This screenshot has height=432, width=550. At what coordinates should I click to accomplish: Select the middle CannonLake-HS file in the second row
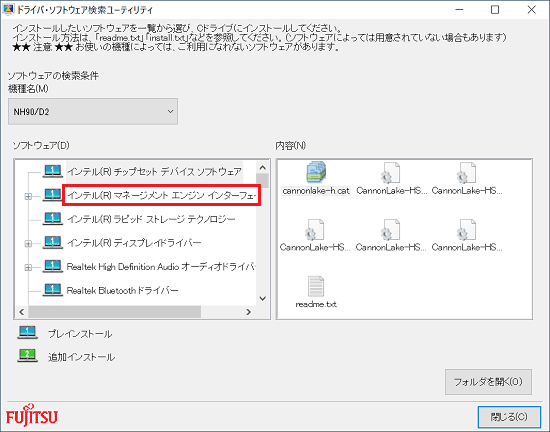[391, 229]
